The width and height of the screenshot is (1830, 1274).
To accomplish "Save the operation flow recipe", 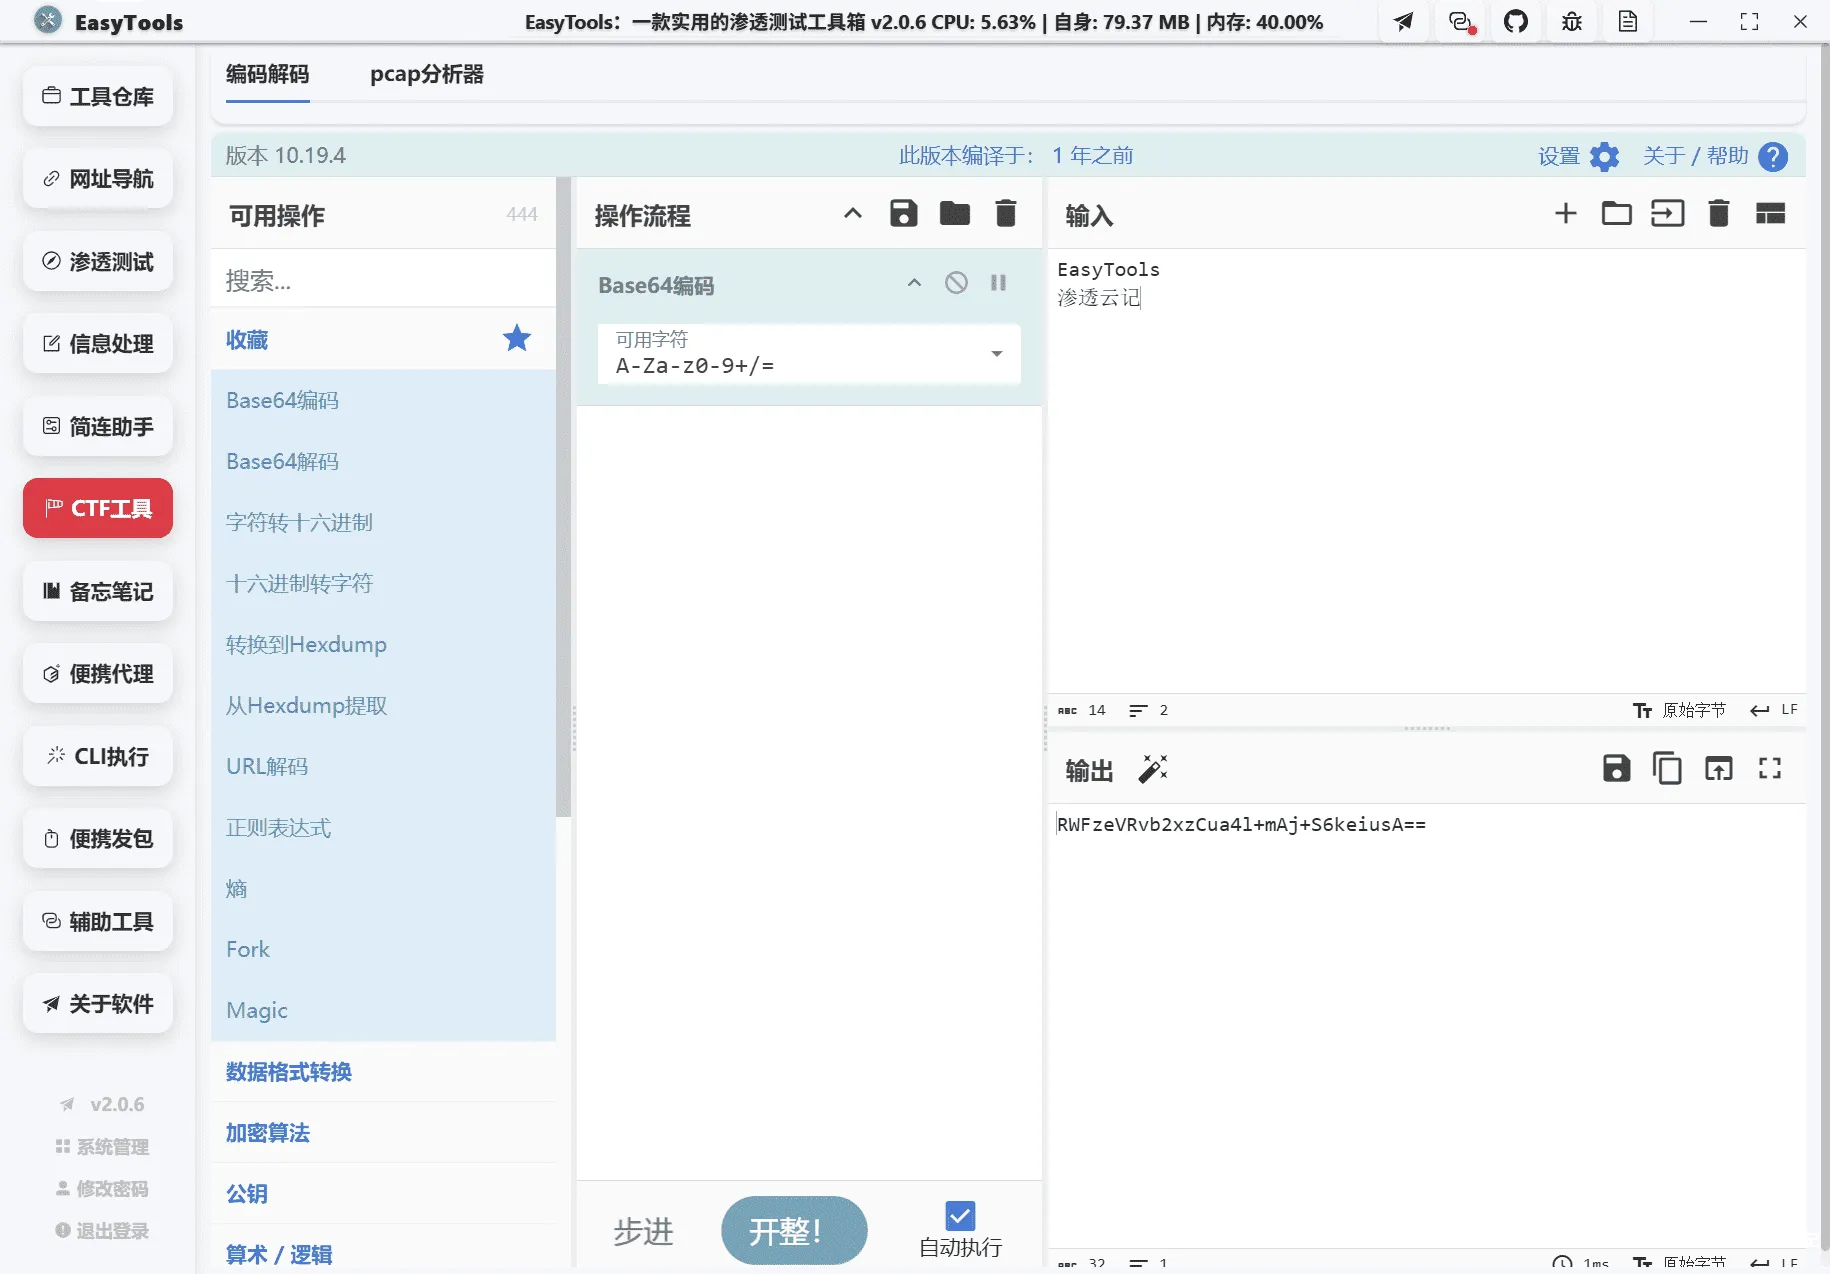I will [x=903, y=213].
